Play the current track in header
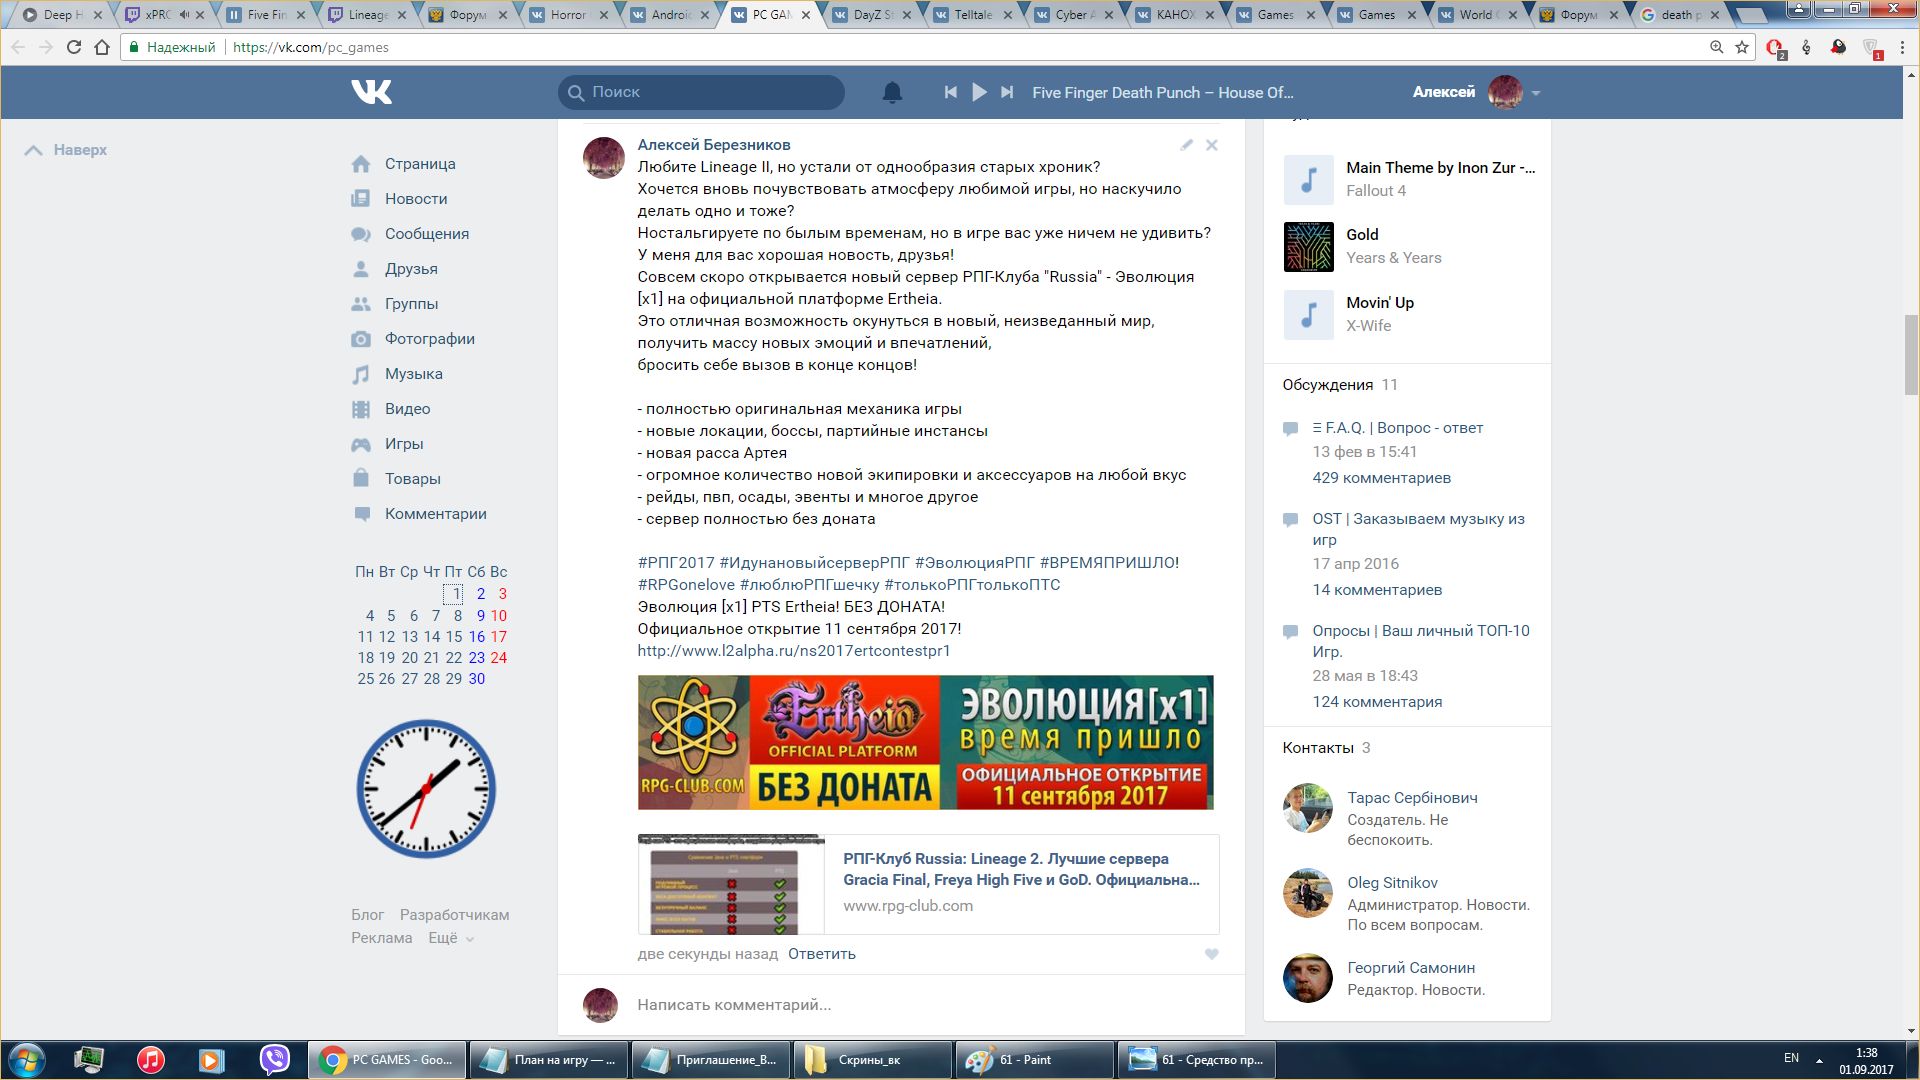 pos(979,92)
